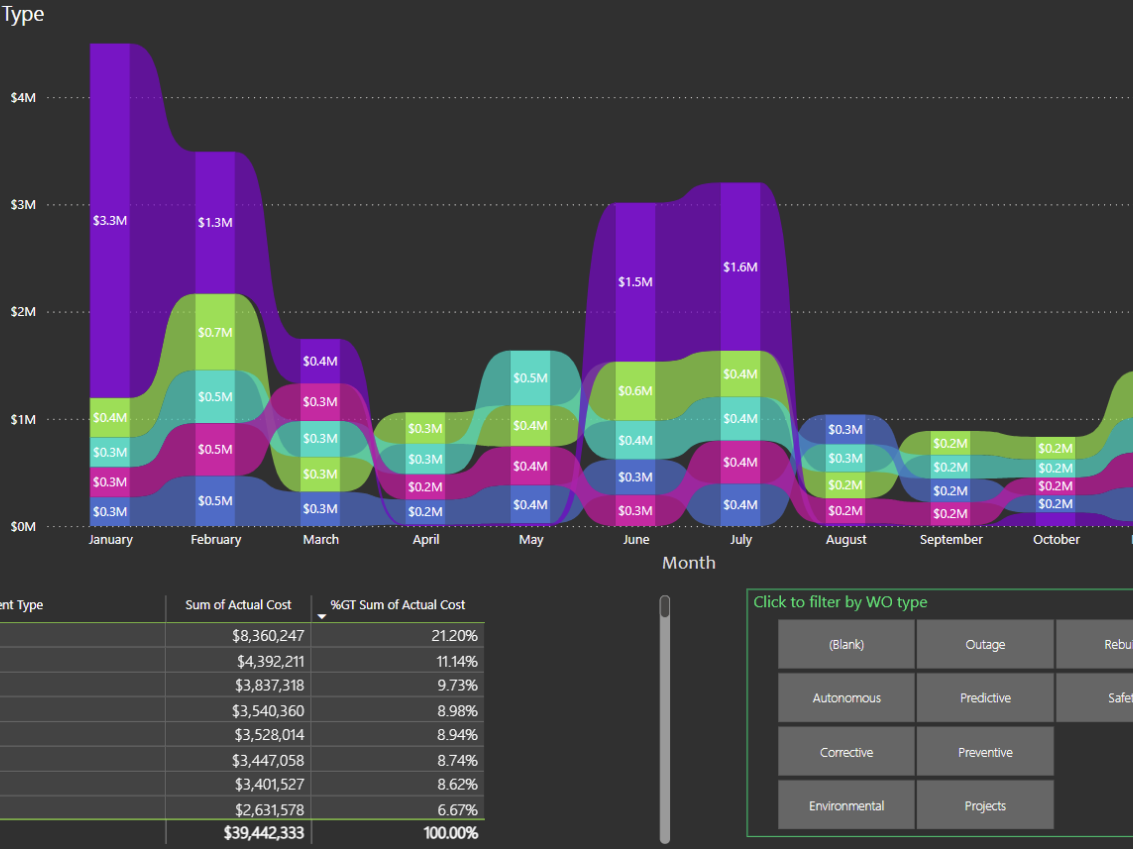Click the June $1.5M purple segment
1133x850 pixels.
tap(635, 282)
